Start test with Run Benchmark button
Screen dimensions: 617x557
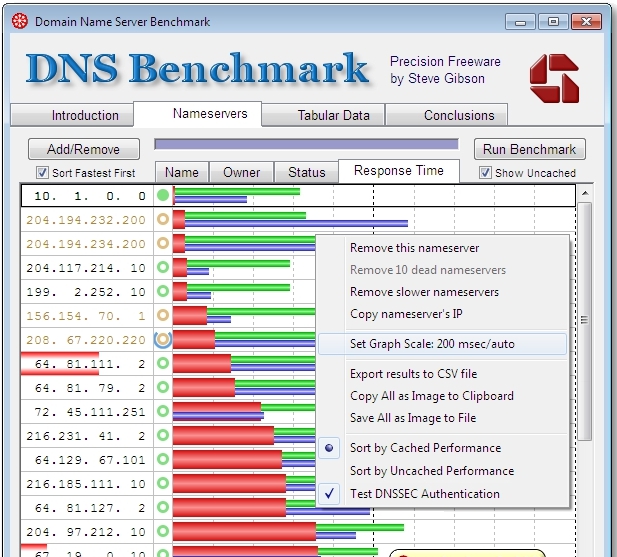click(529, 149)
